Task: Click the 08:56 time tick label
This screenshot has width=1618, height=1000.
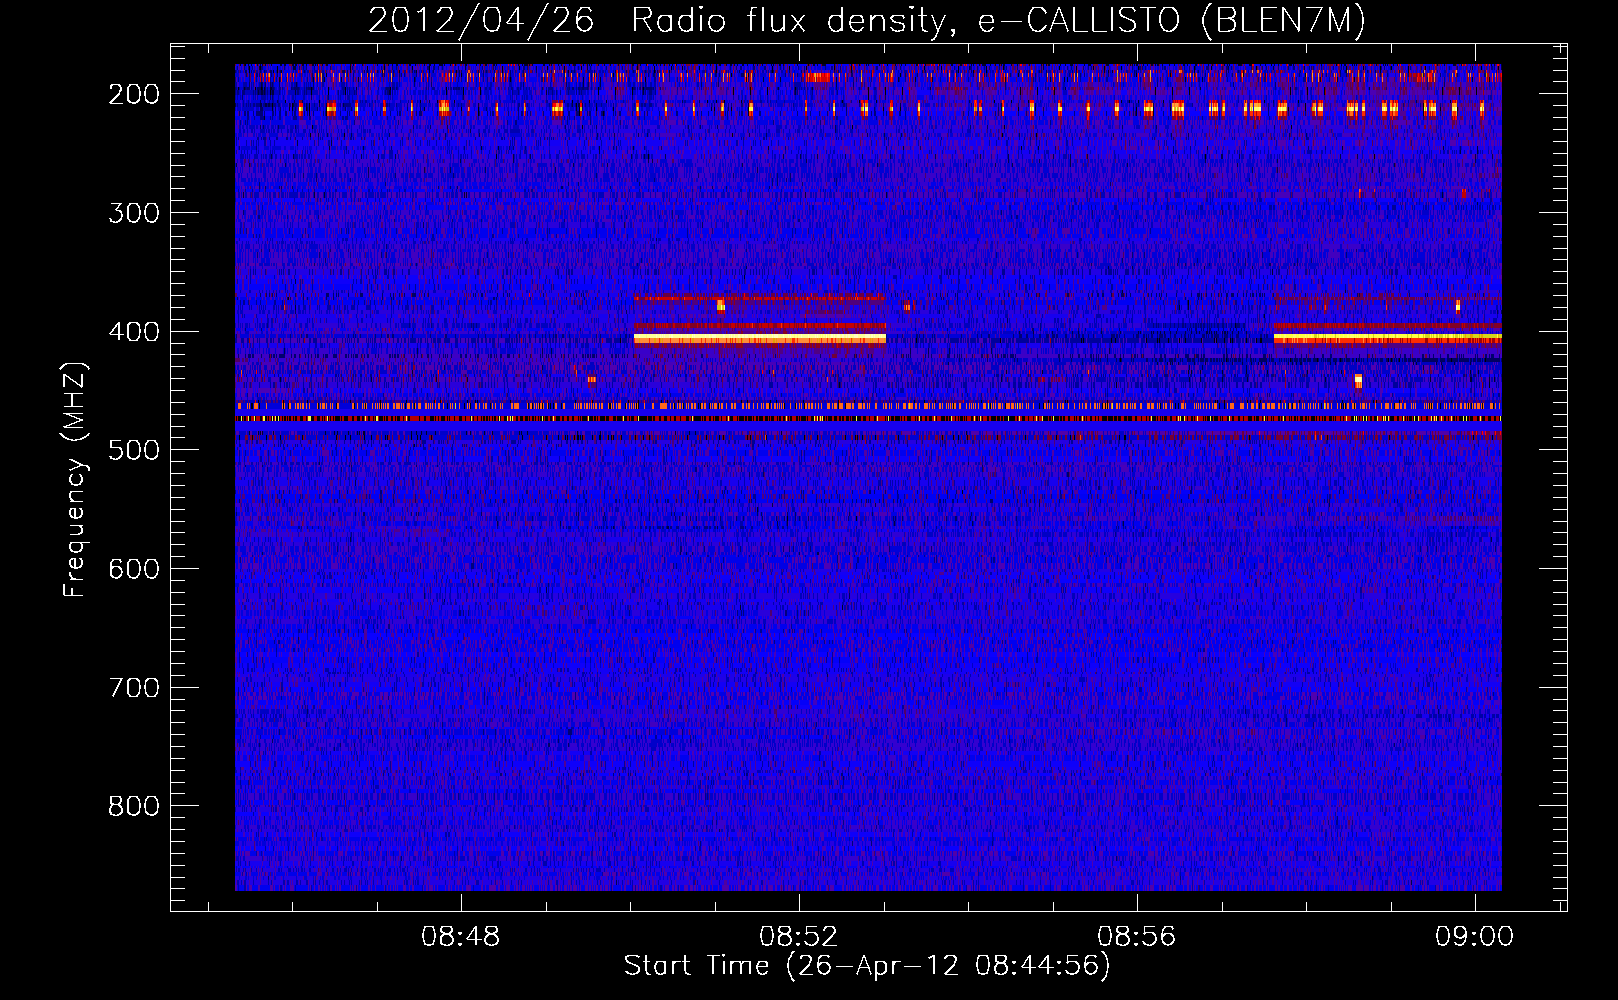Action: (x=1137, y=937)
